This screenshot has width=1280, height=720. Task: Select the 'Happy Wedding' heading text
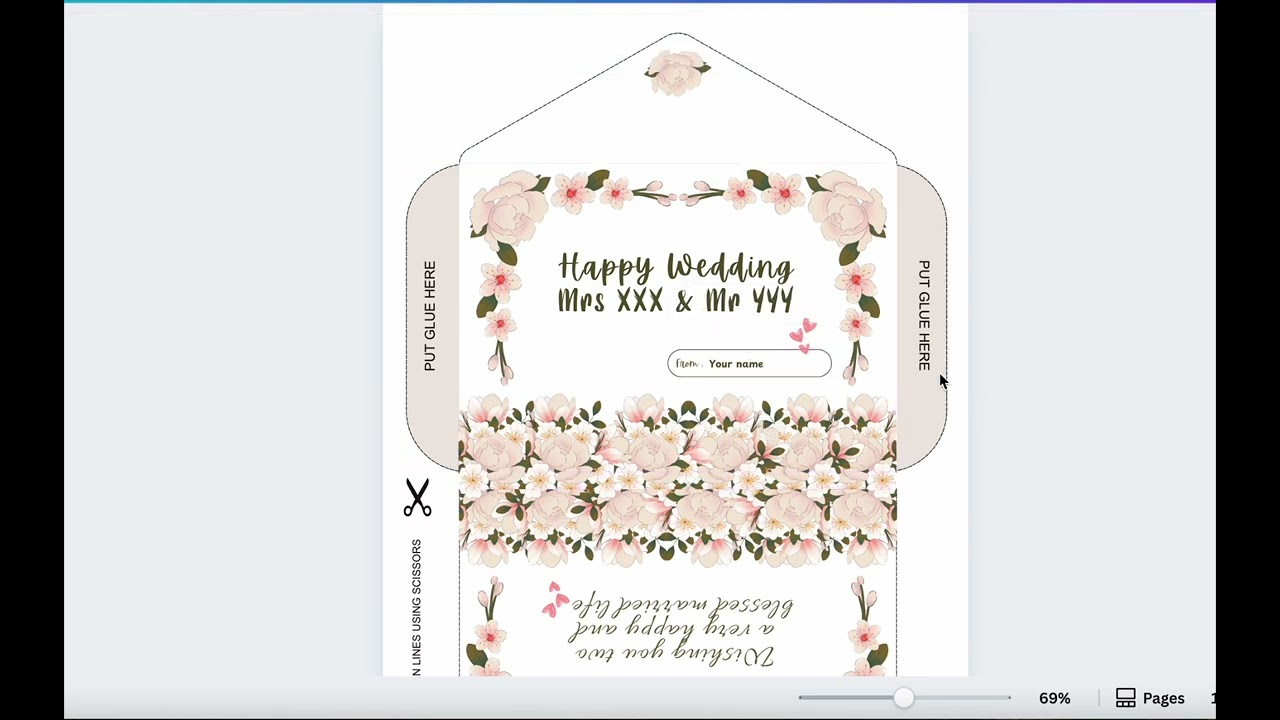pos(676,266)
